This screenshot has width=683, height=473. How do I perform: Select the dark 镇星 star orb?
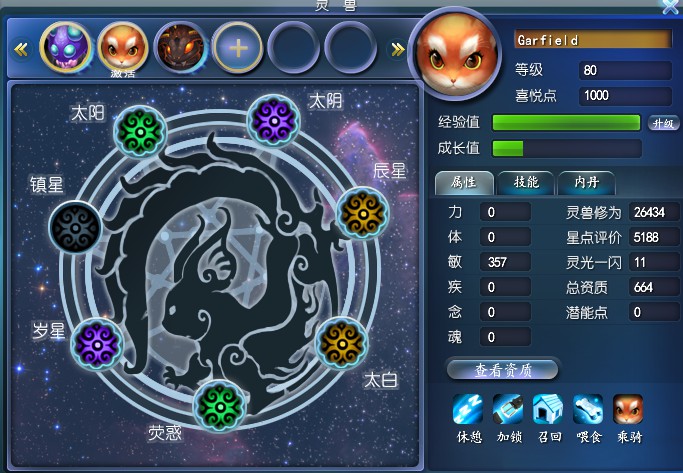point(75,228)
